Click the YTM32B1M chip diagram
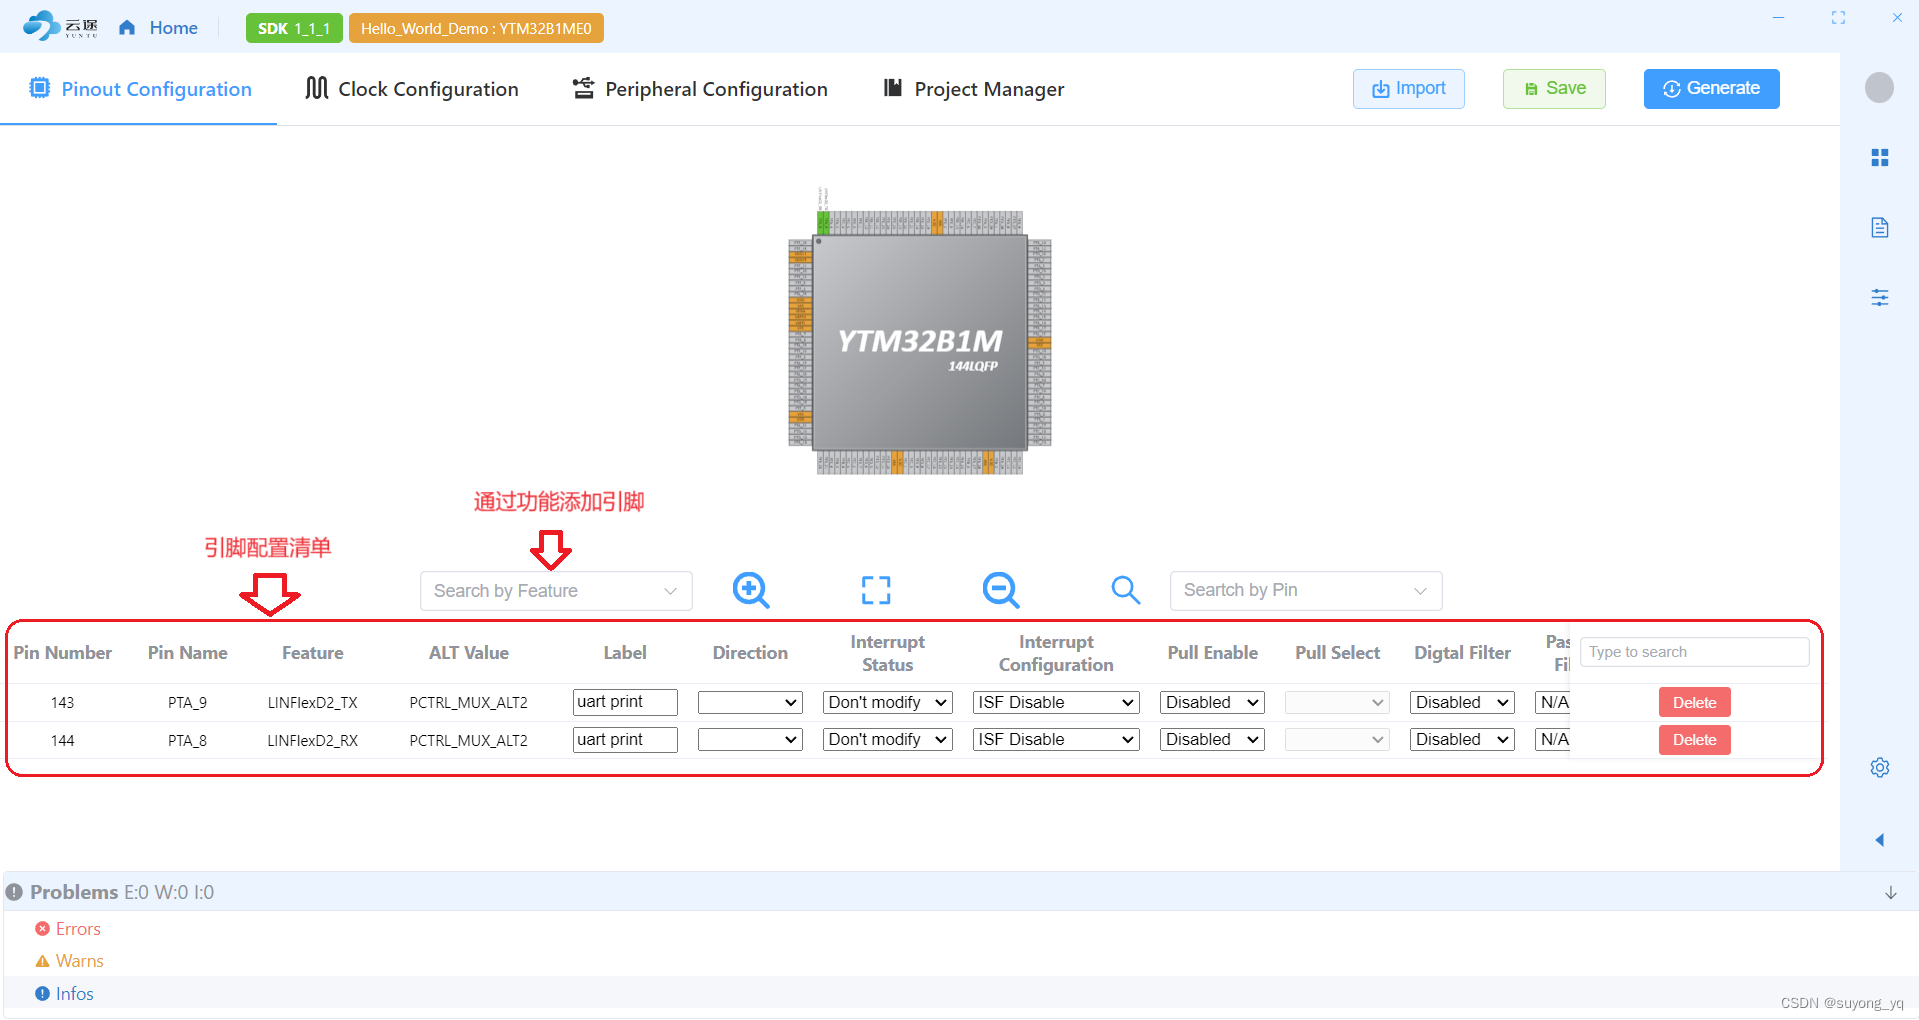 point(919,341)
